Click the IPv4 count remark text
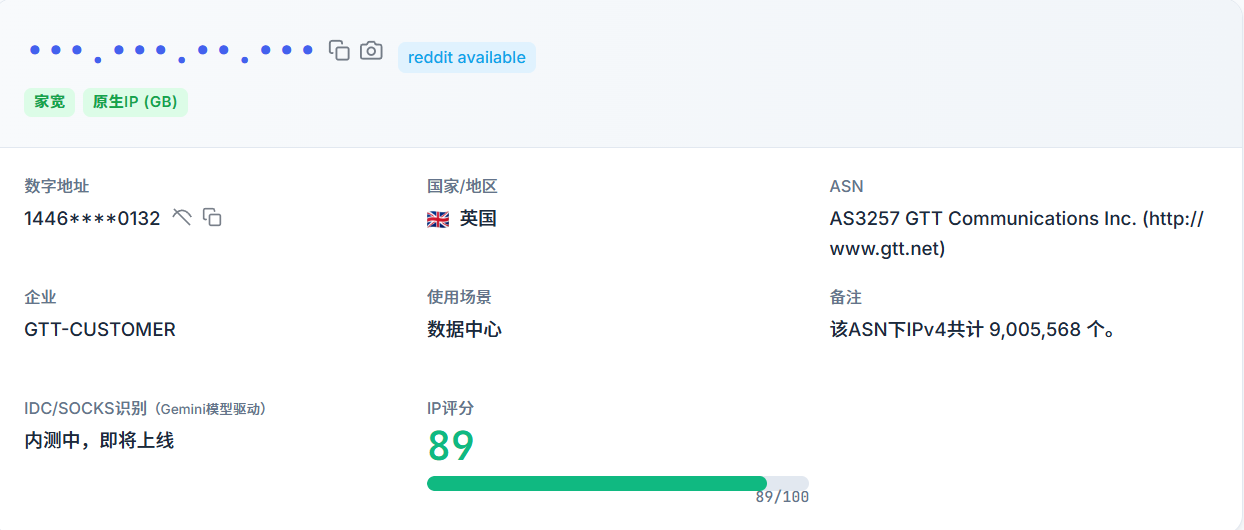Viewport: 1244px width, 530px height. 972,329
